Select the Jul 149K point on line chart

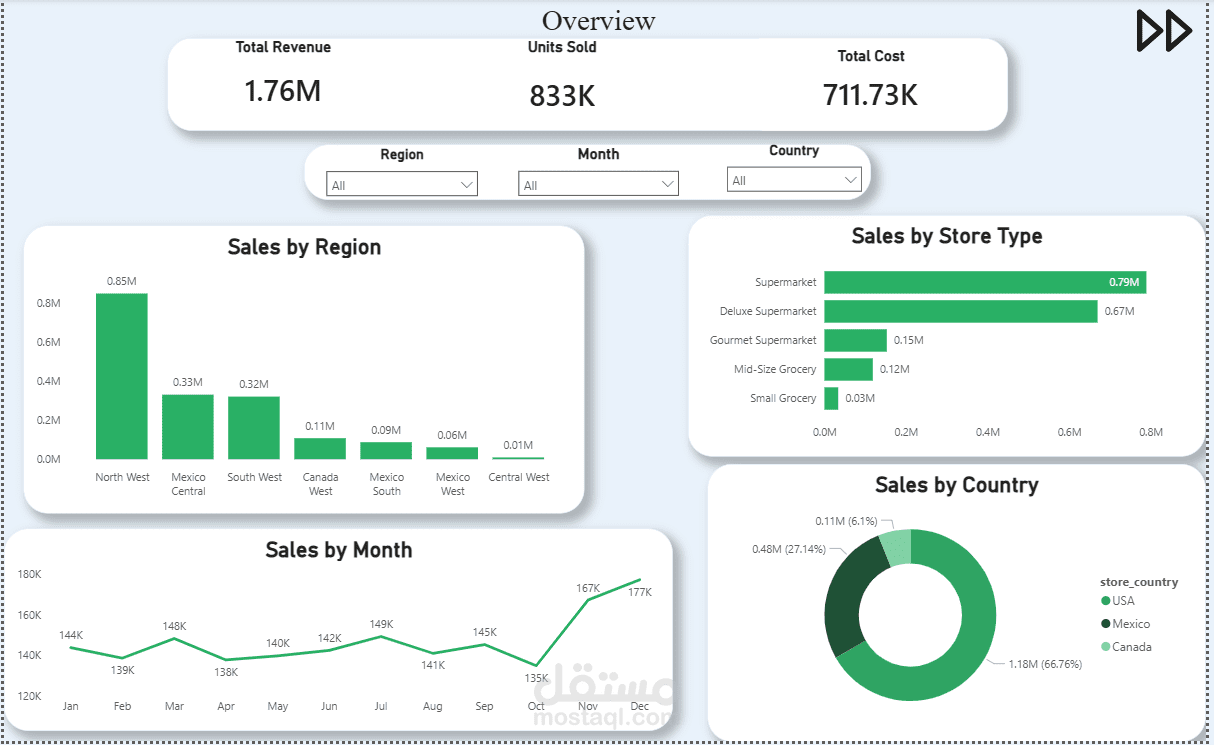click(381, 636)
